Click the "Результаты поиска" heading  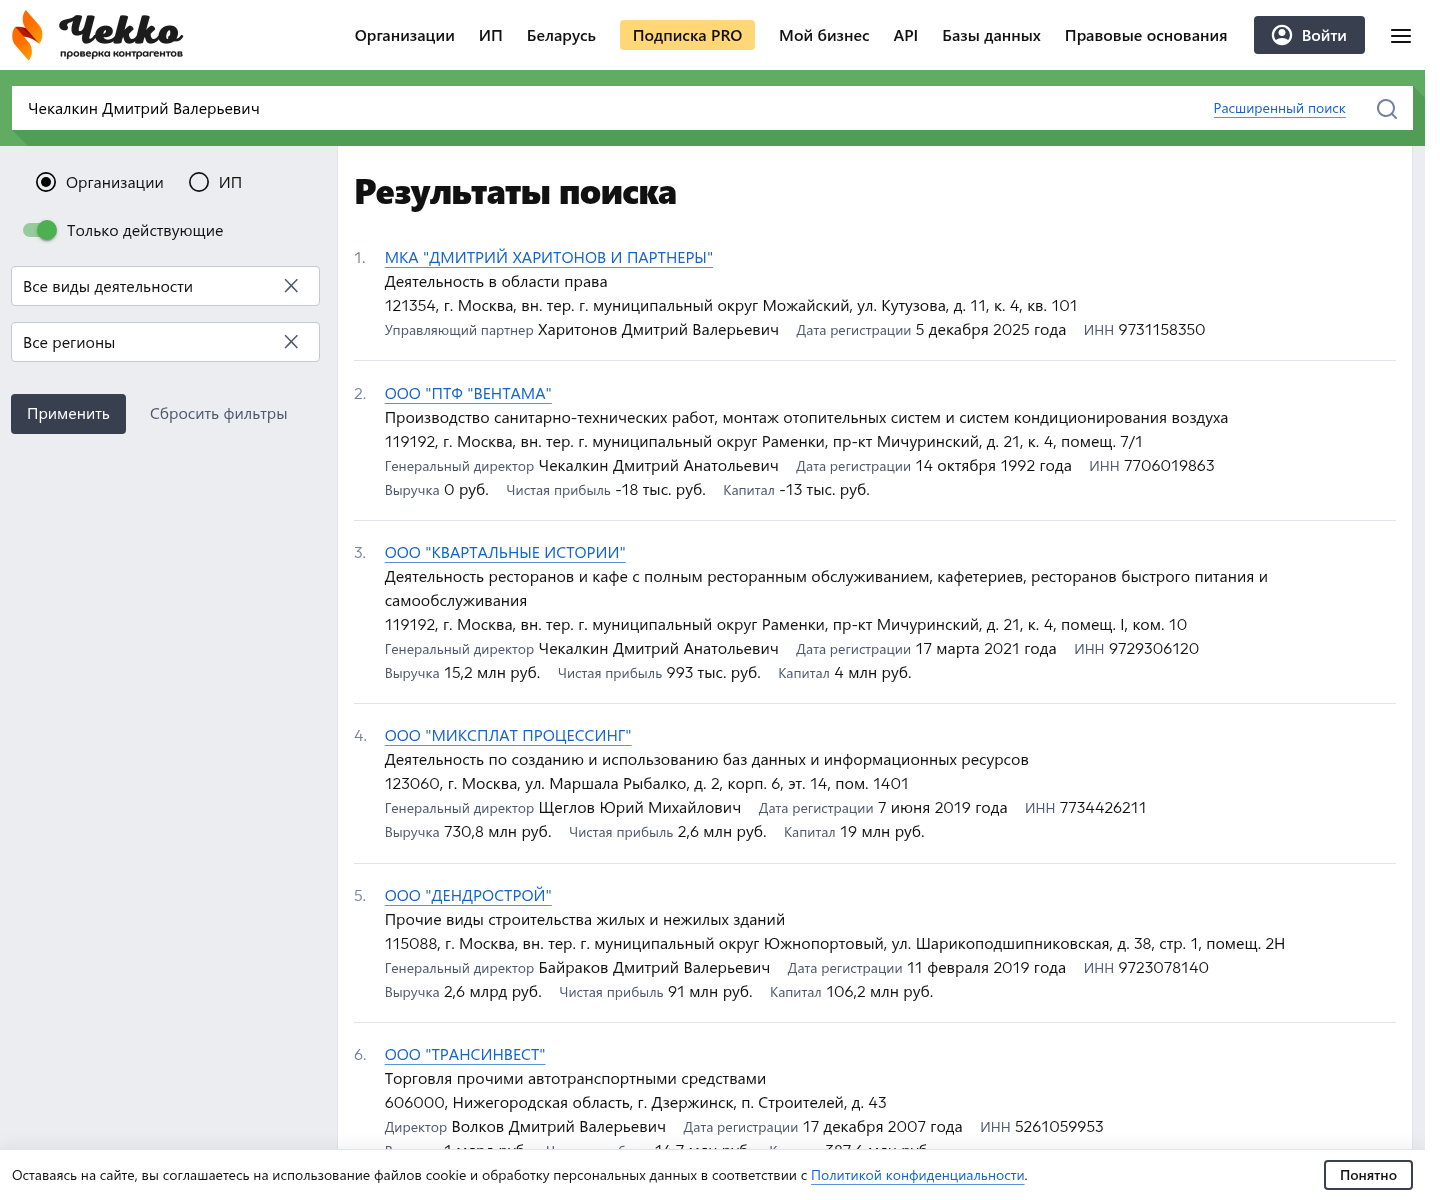[x=515, y=192]
